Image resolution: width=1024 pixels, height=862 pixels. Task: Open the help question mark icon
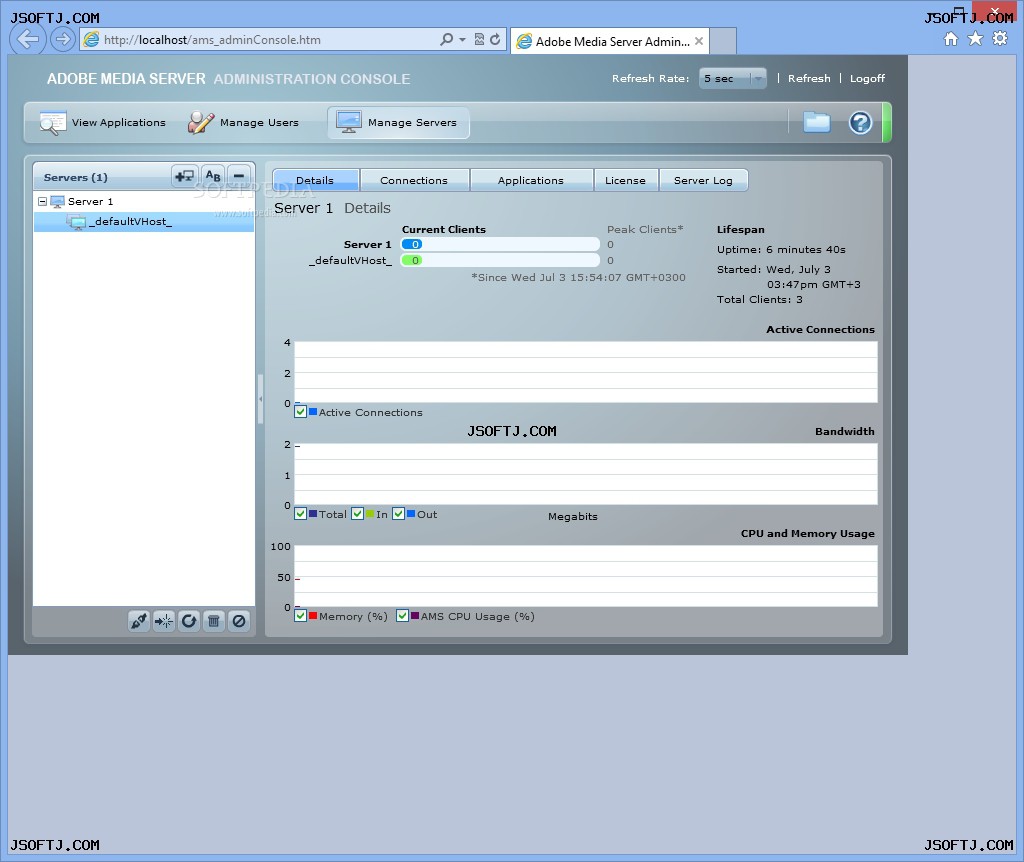click(x=860, y=122)
